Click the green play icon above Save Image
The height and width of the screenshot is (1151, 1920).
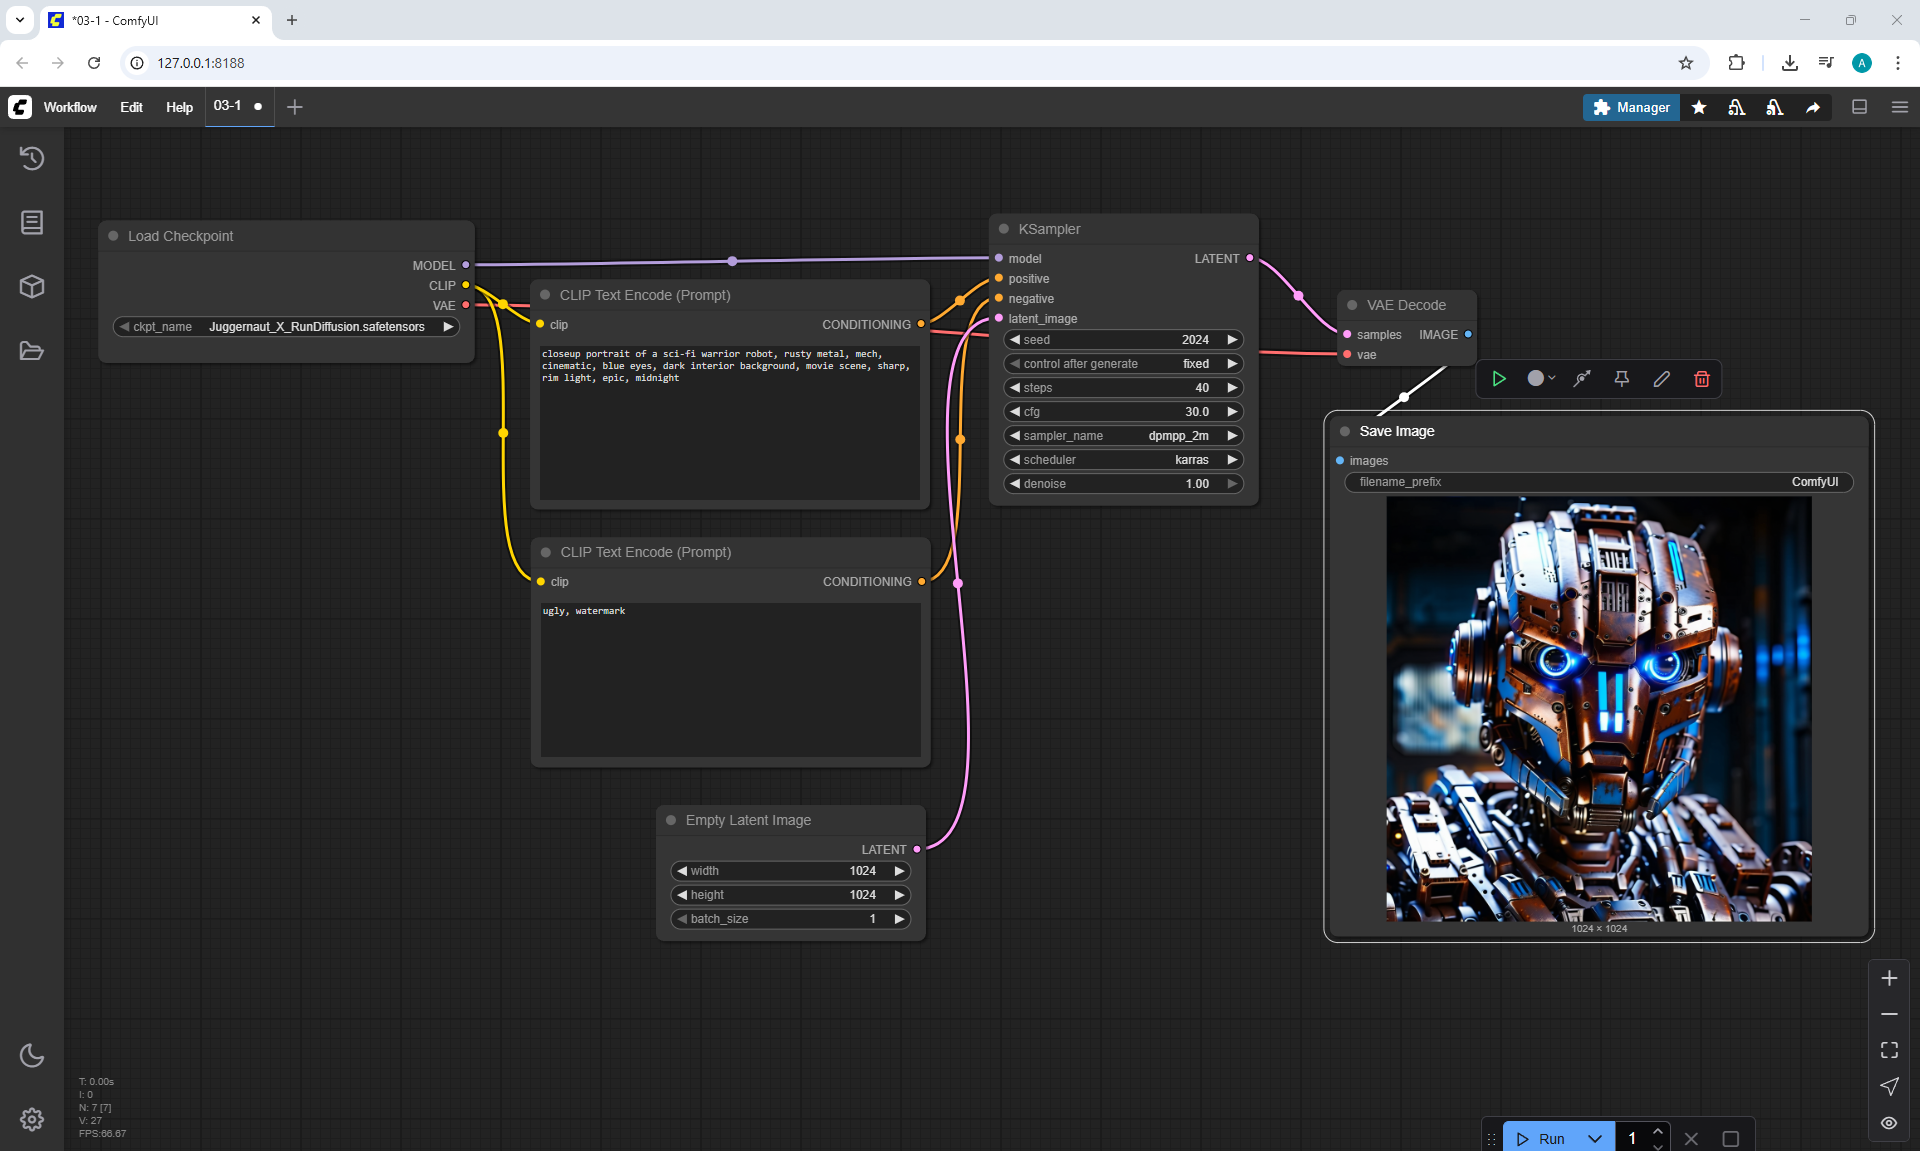point(1498,379)
